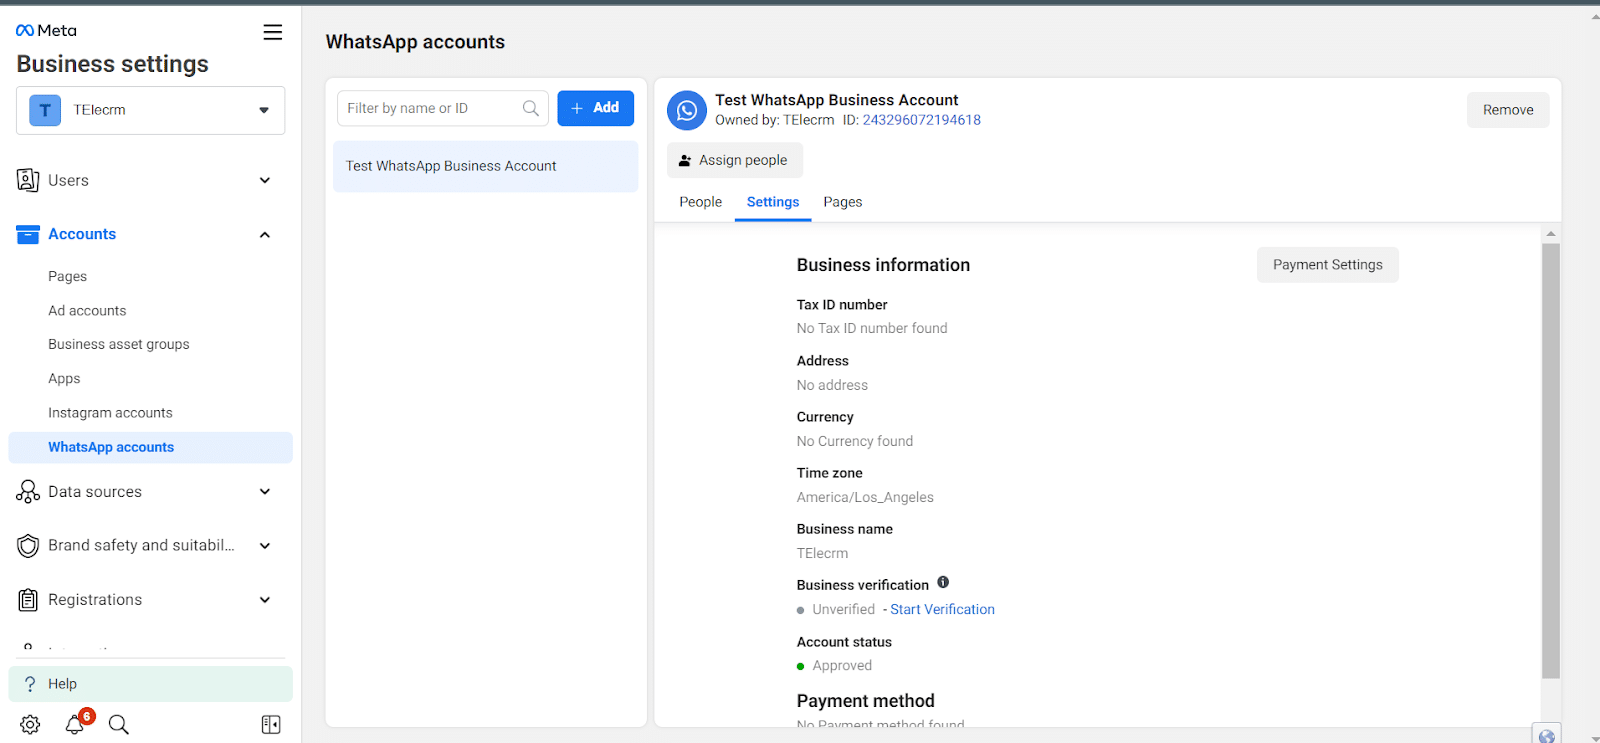1600x743 pixels.
Task: Focus the Filter by name or ID field
Action: point(443,108)
